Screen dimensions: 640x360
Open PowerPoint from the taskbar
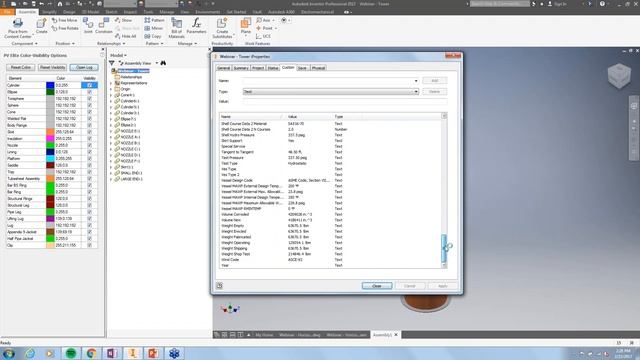[153, 353]
